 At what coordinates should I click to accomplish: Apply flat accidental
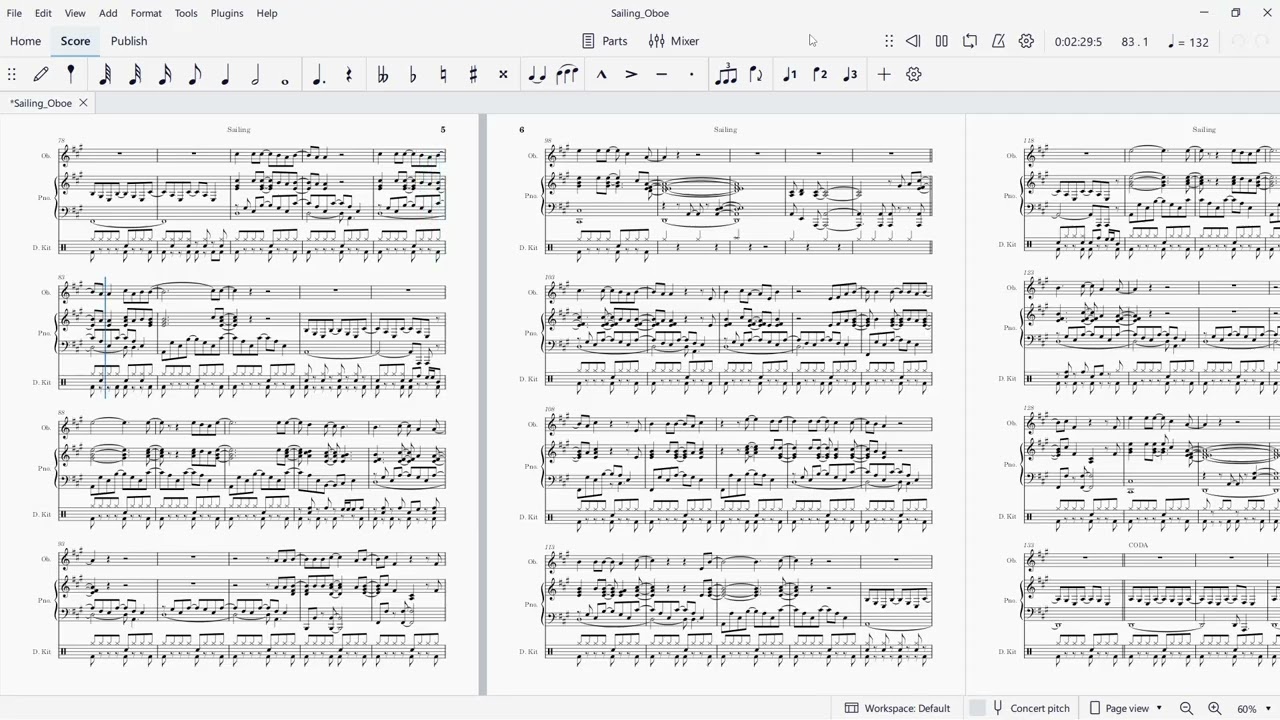413,74
